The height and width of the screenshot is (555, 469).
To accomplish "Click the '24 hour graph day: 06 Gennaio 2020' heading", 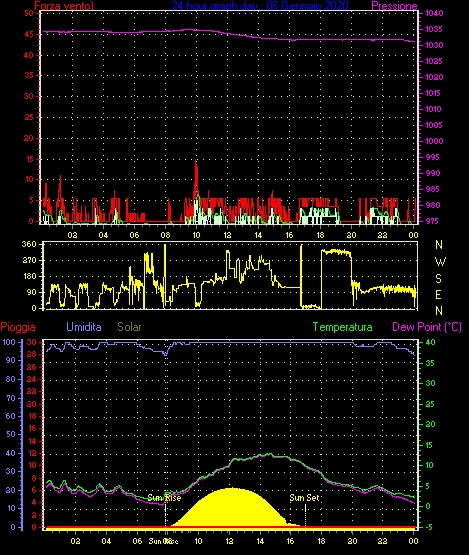I will pyautogui.click(x=260, y=5).
